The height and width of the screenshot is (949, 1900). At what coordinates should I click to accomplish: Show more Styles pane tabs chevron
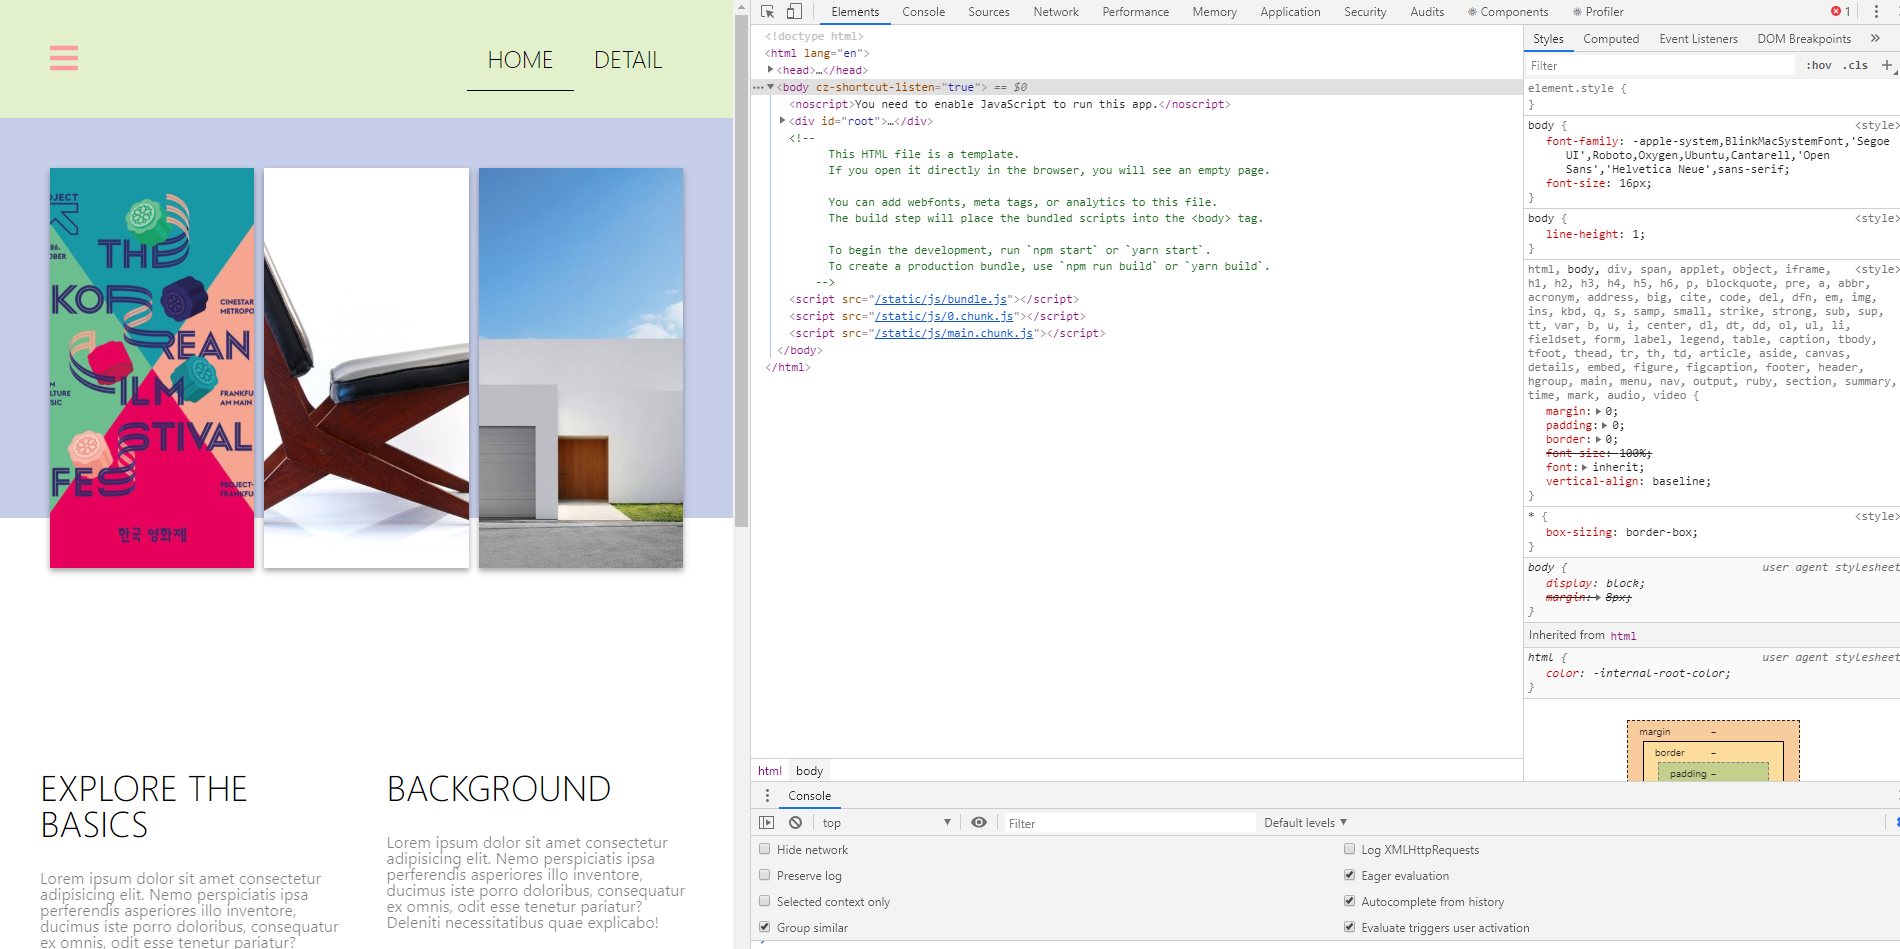(1875, 38)
